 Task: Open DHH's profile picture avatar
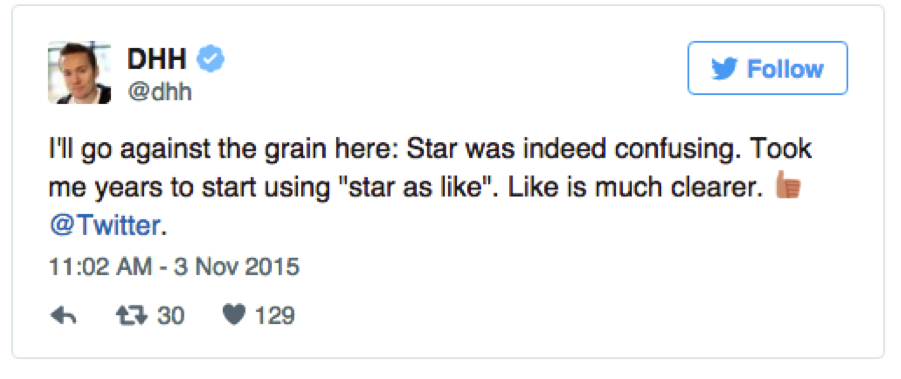tap(79, 72)
